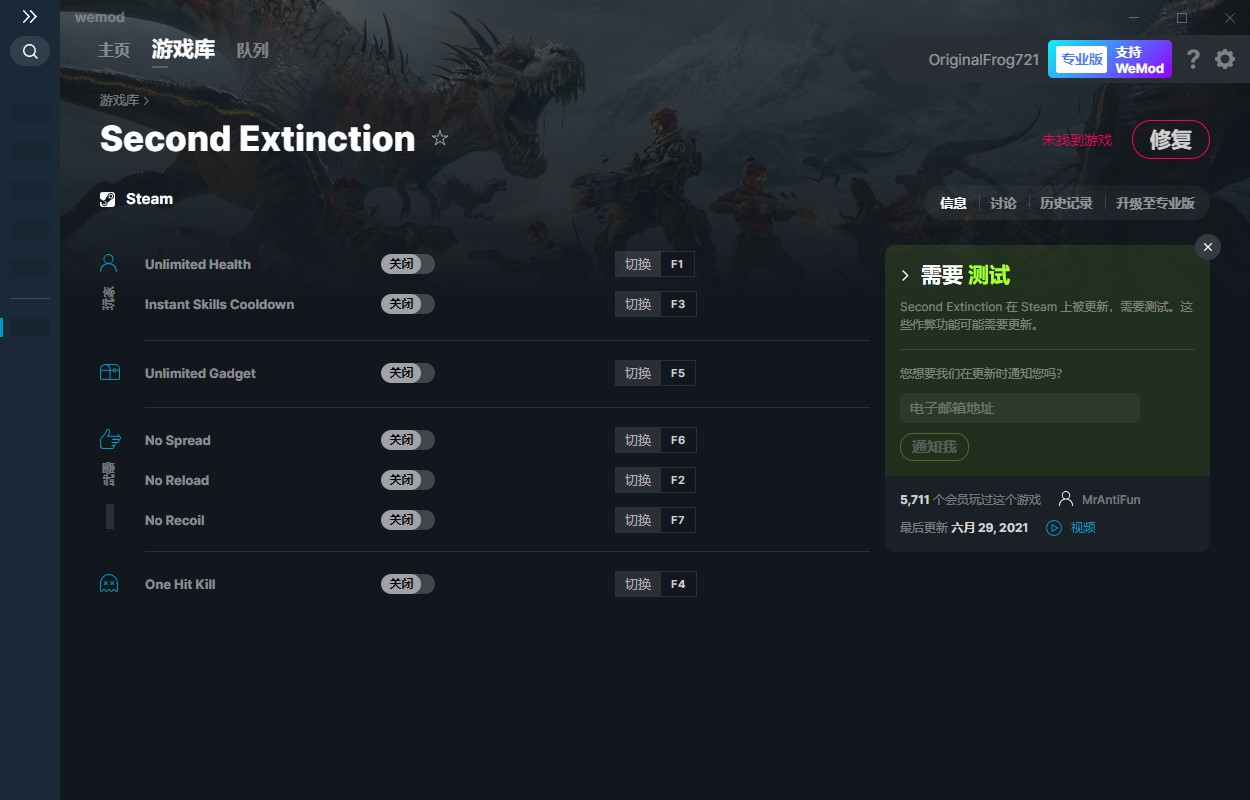Click the thumbs-up weapons icon beside No Spread
This screenshot has width=1250, height=800.
tap(110, 439)
